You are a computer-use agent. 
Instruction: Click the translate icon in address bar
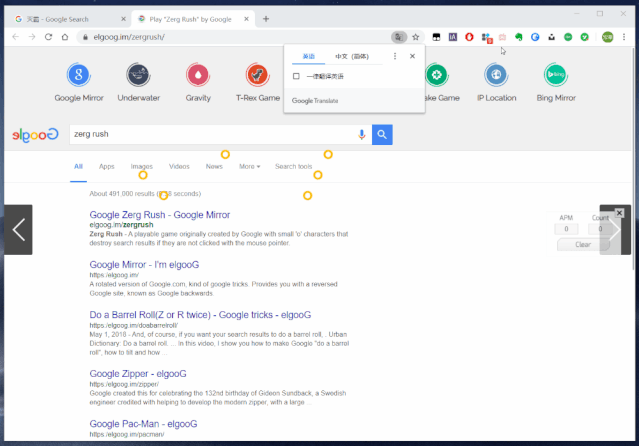[399, 37]
